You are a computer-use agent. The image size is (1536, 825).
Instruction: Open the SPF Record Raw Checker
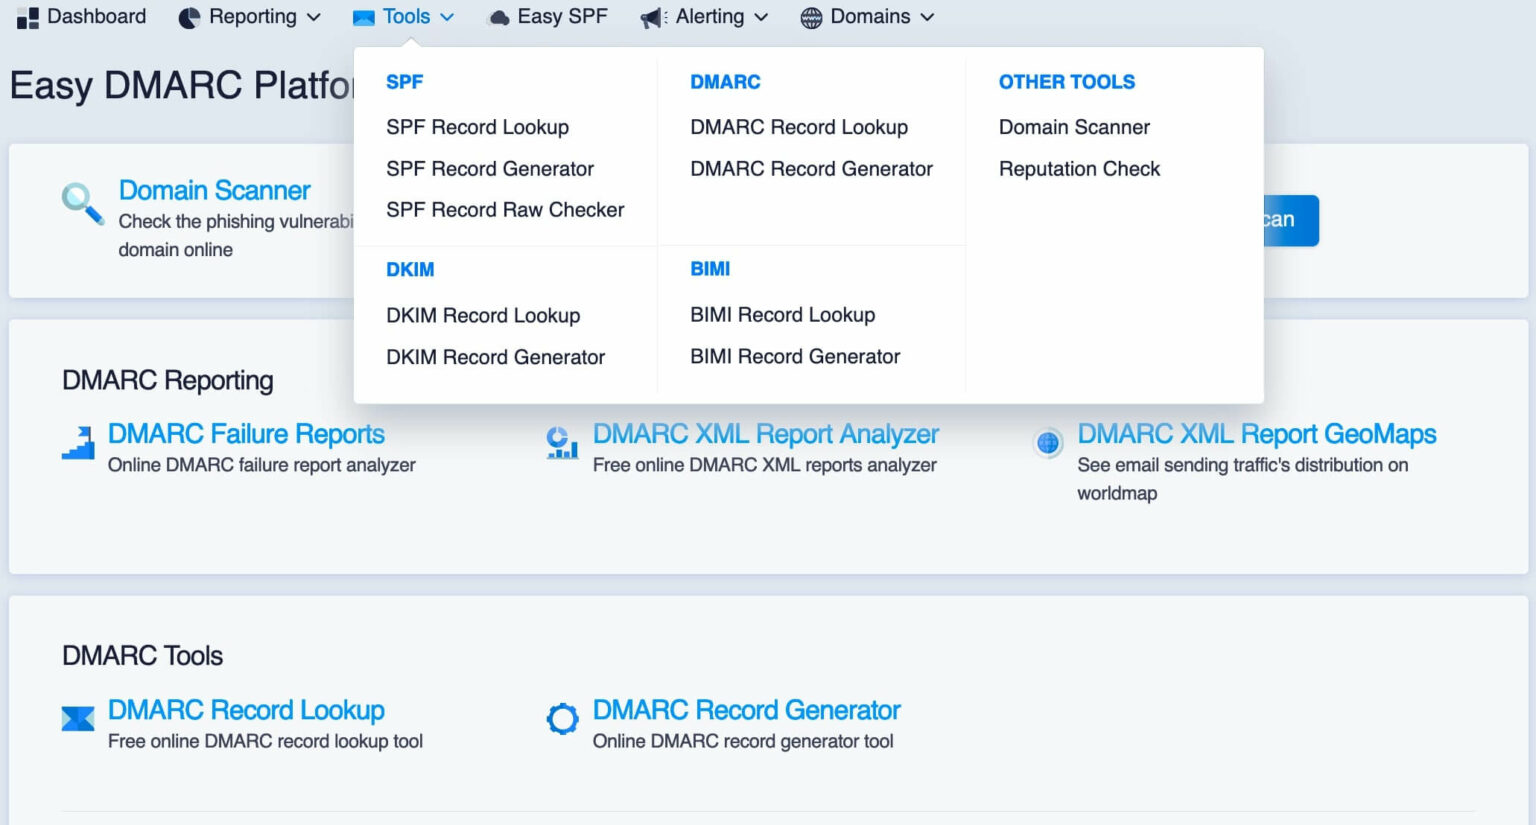coord(505,210)
